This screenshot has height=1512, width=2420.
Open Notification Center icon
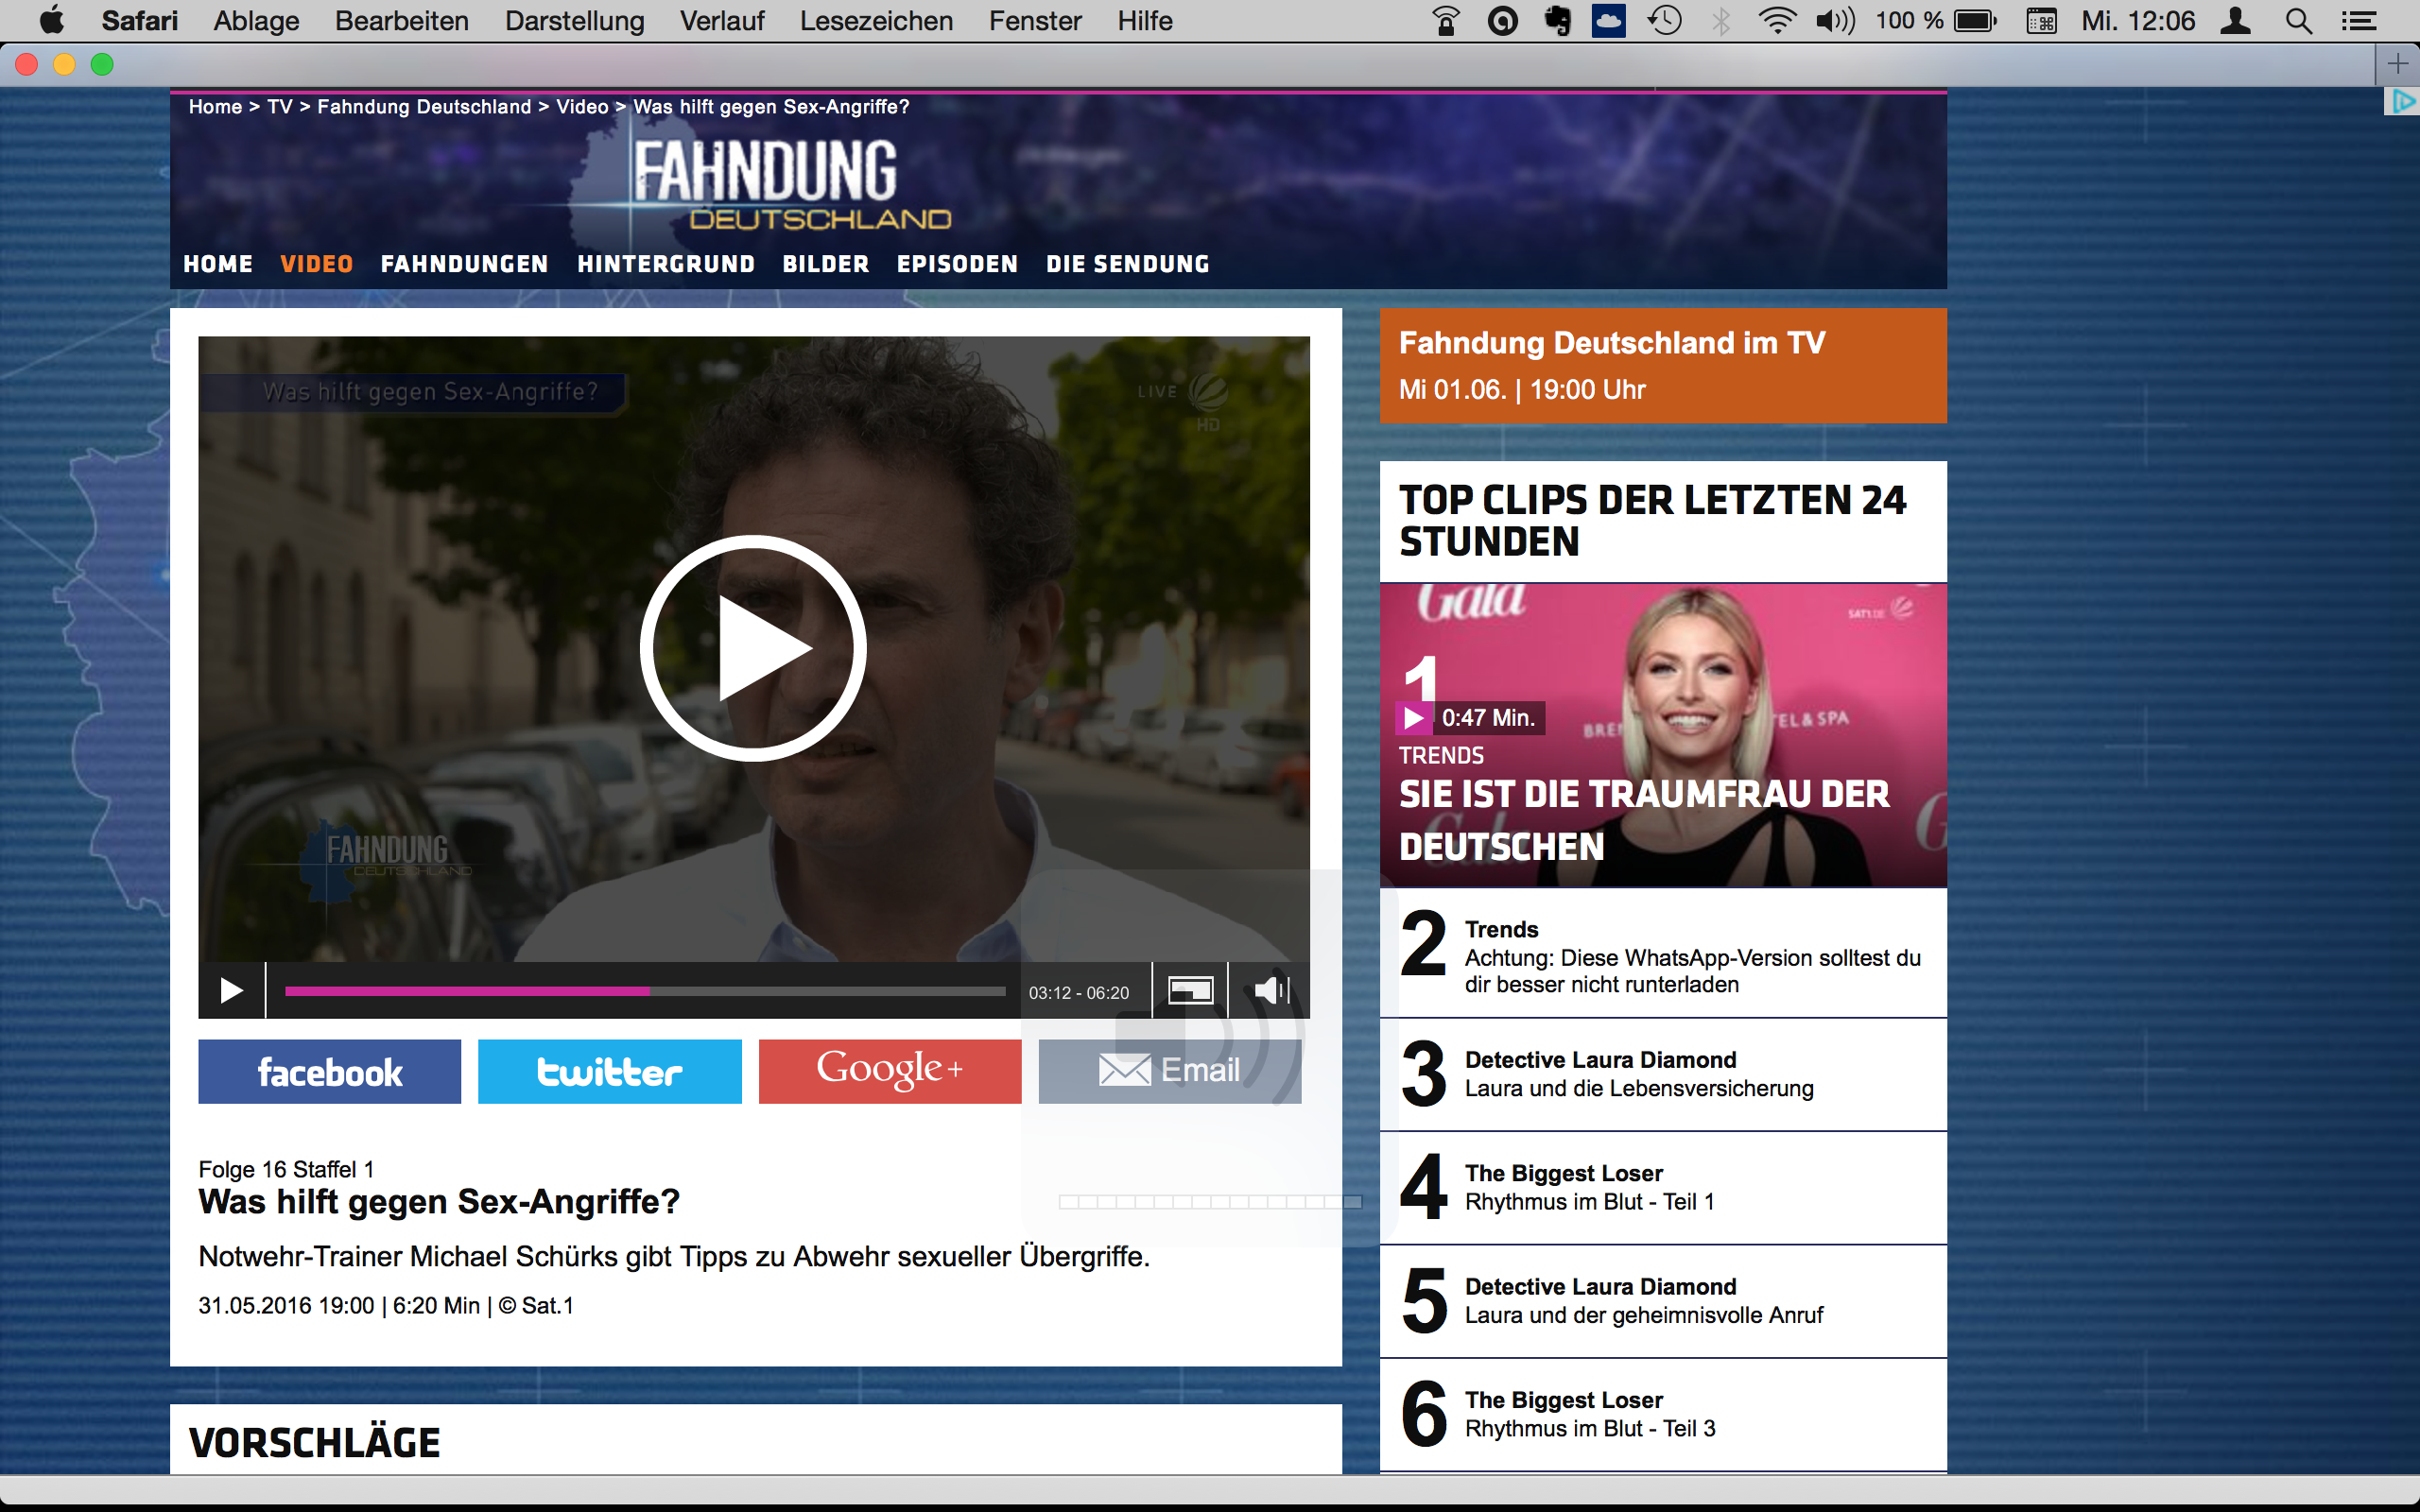(2359, 21)
